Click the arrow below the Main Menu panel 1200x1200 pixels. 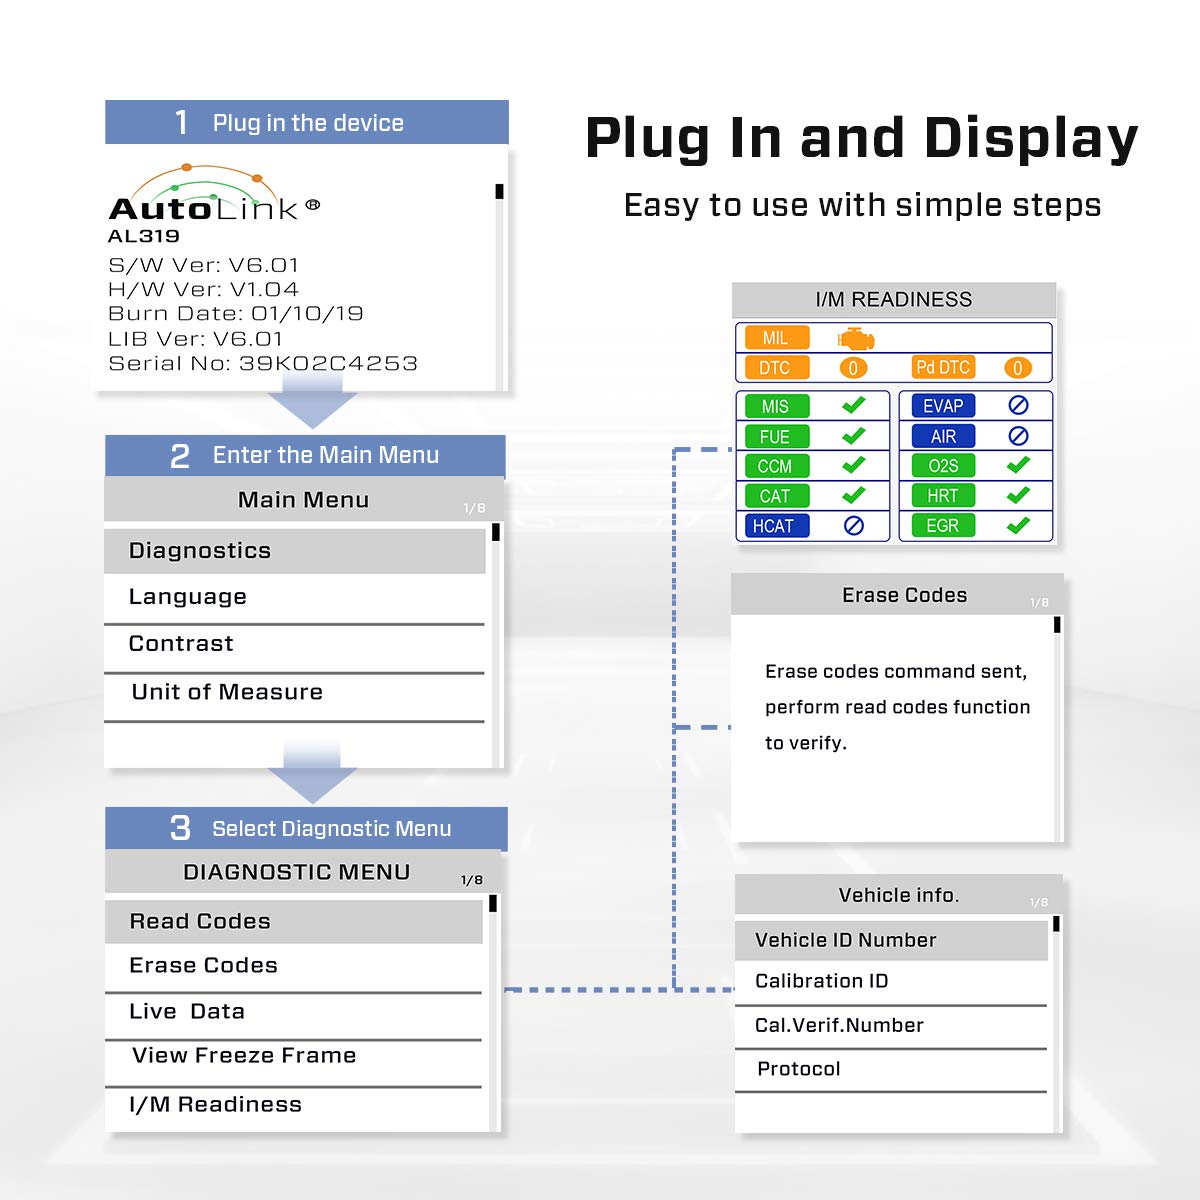coord(312,774)
